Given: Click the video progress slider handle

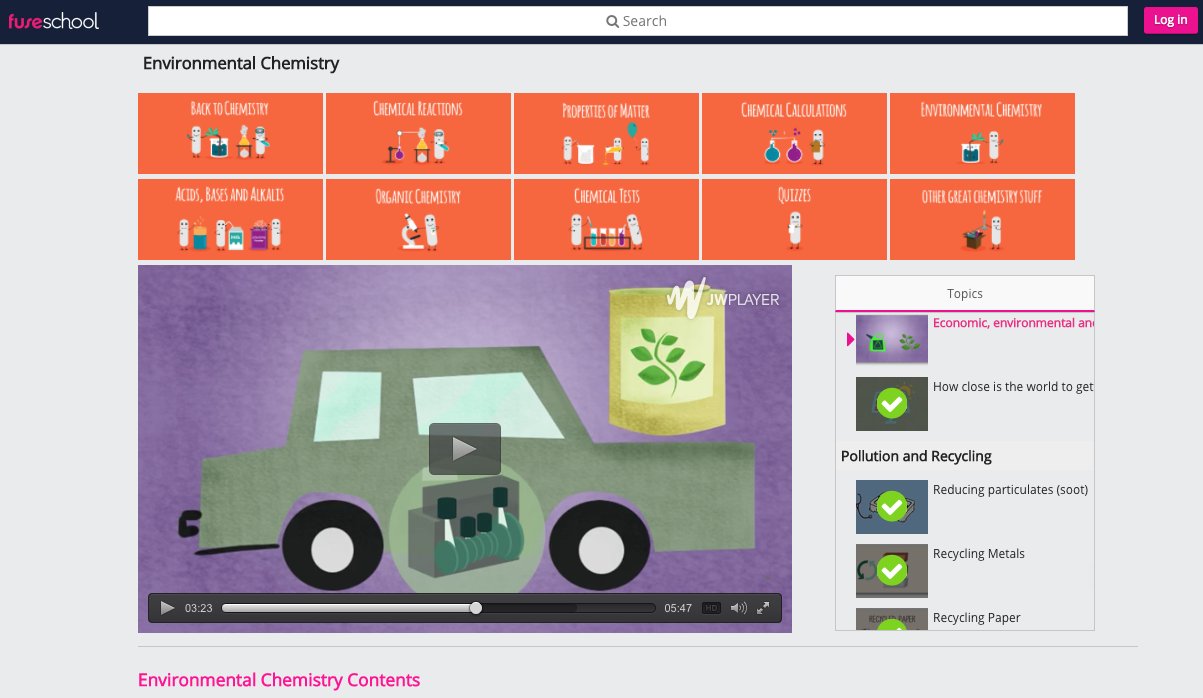Looking at the screenshot, I should (x=475, y=607).
